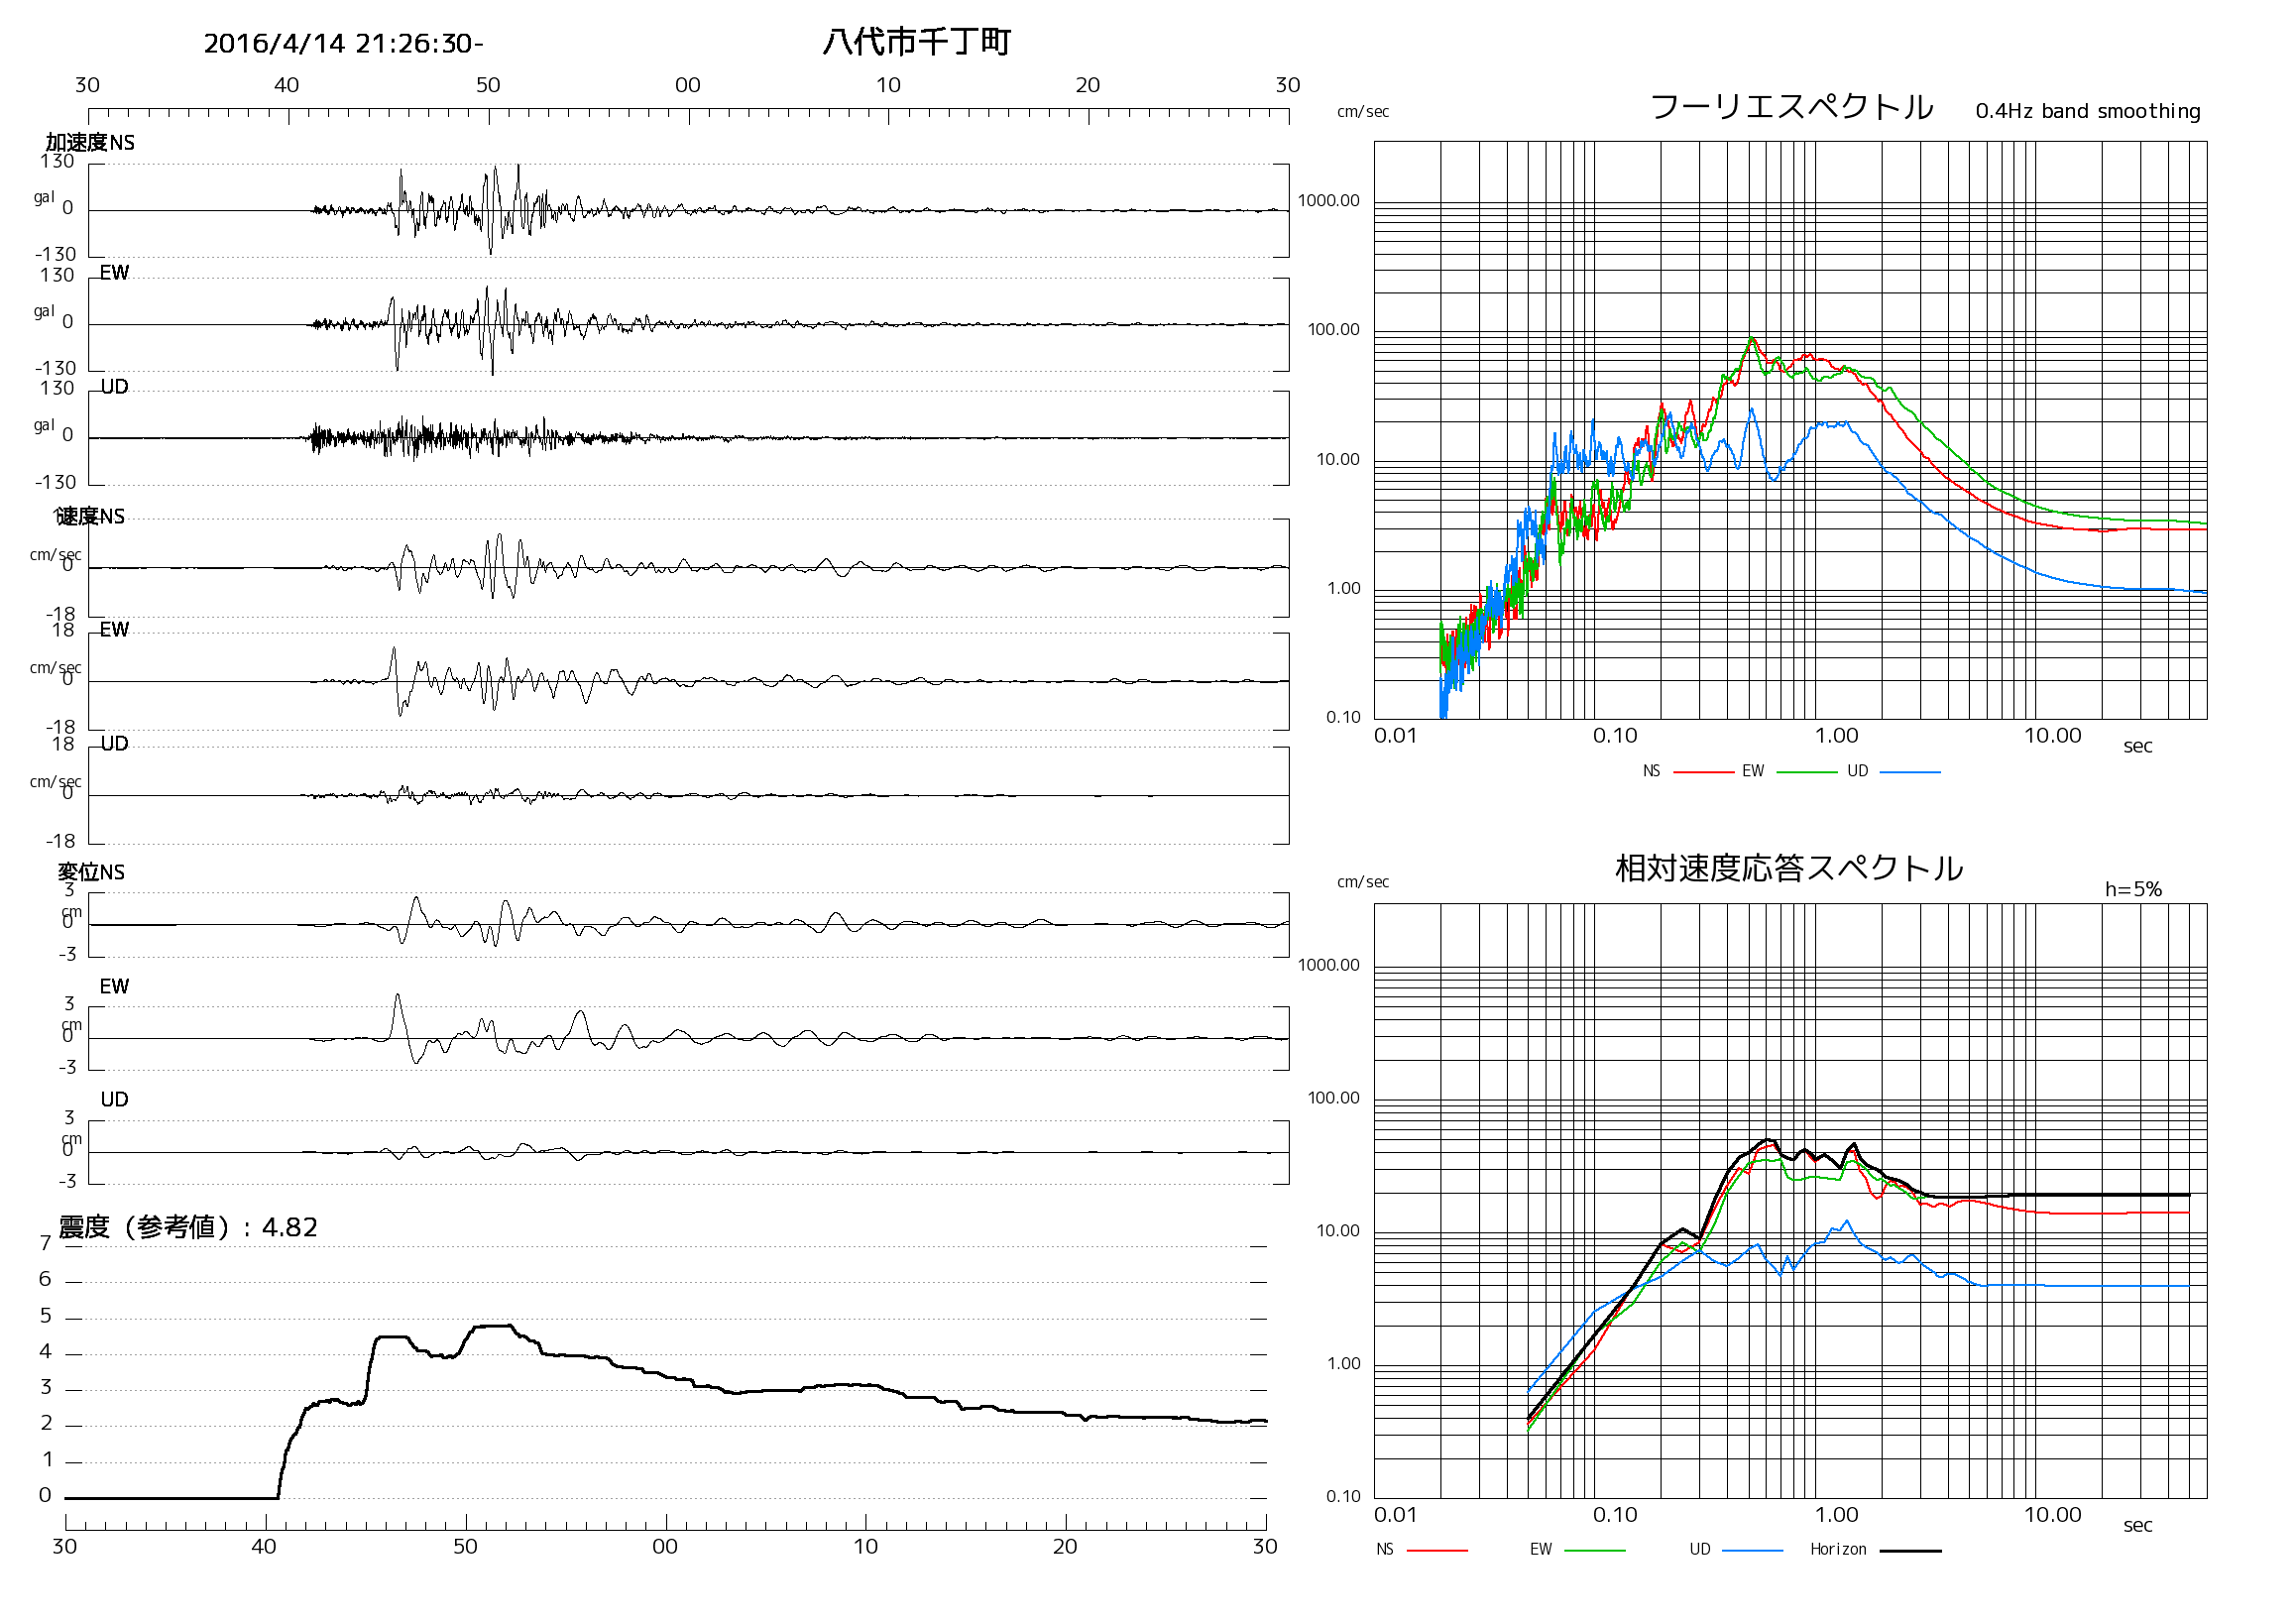Click the green EW line in response legend
Viewport: 2296px width, 1623px height.
click(1594, 1550)
